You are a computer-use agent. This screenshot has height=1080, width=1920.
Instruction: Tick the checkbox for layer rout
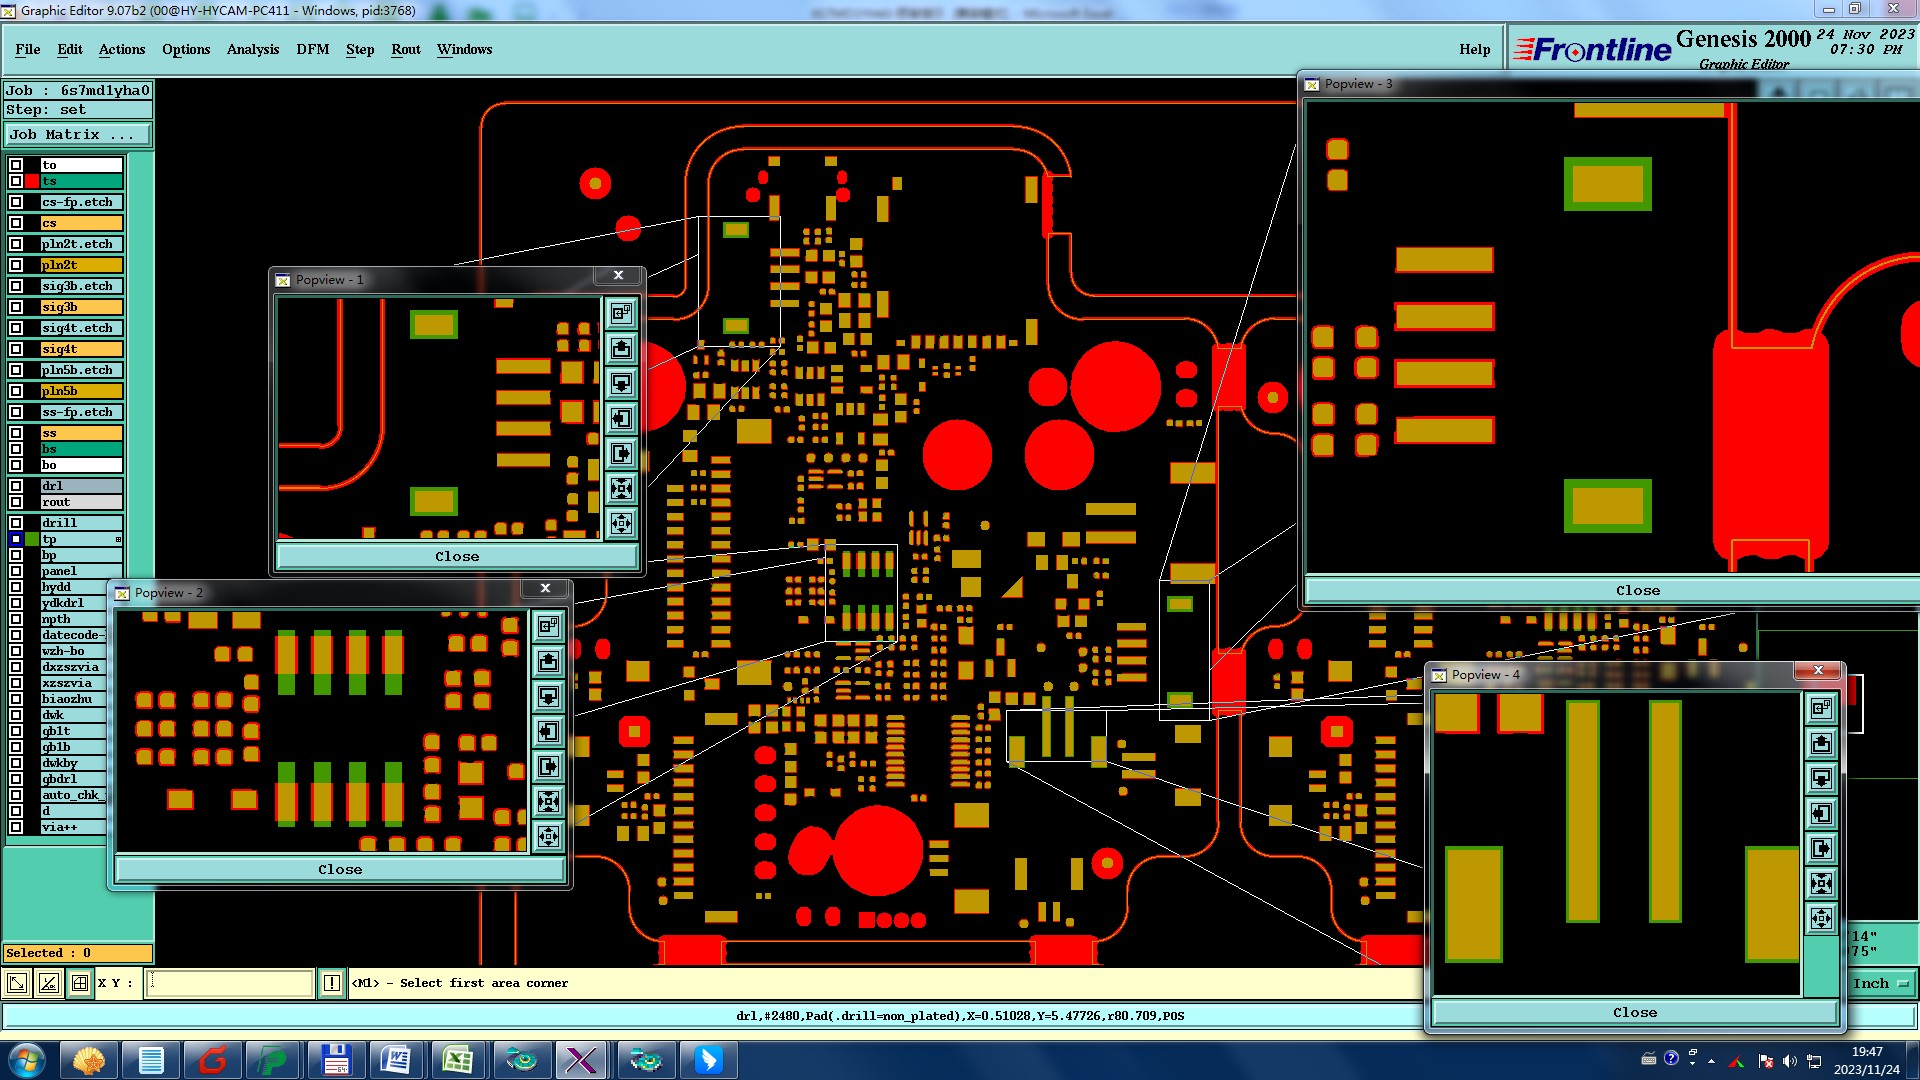tap(16, 502)
